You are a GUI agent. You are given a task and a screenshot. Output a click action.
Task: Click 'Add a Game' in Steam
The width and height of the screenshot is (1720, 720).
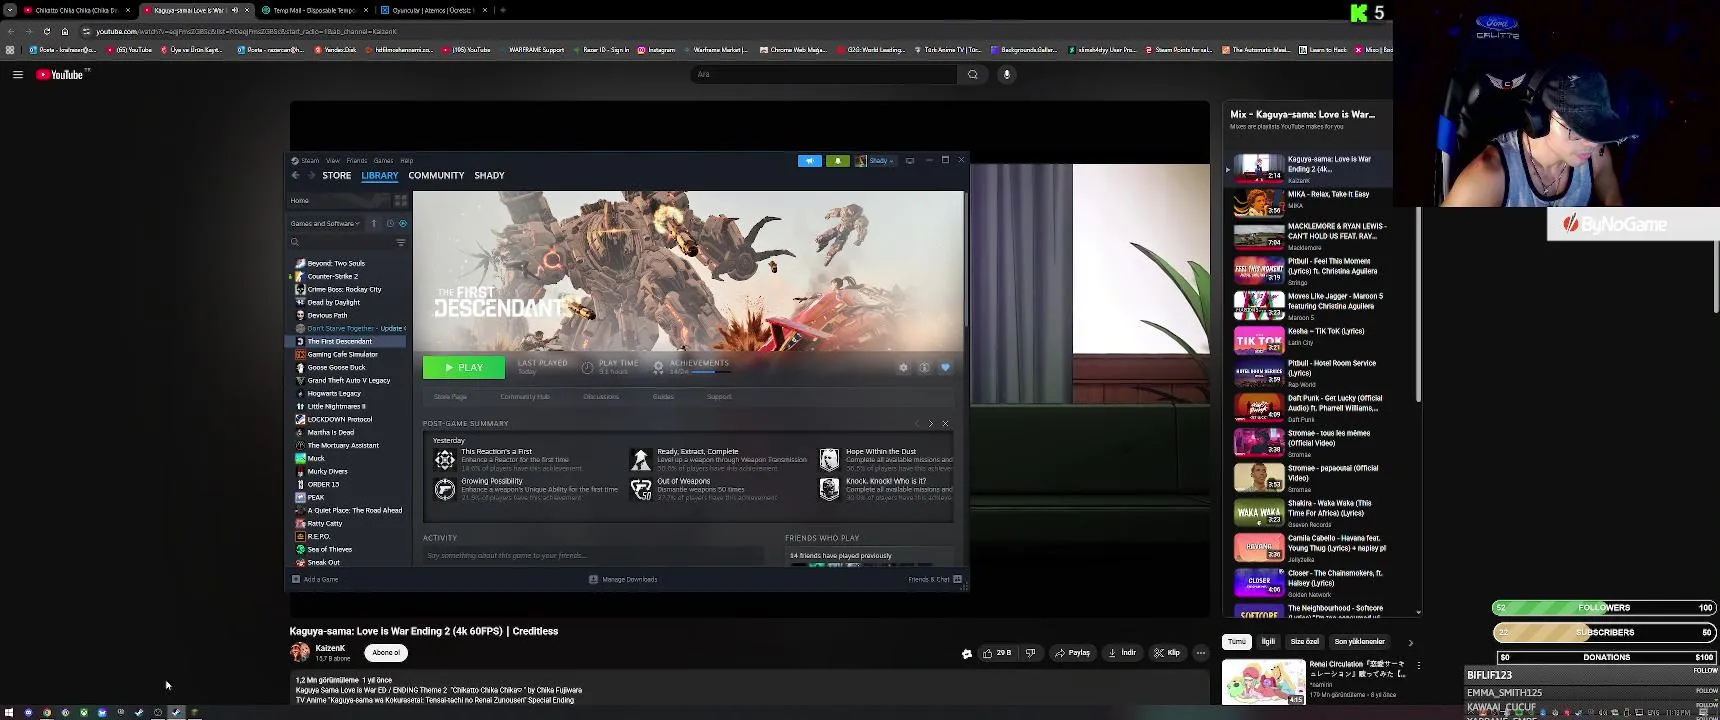click(x=315, y=579)
